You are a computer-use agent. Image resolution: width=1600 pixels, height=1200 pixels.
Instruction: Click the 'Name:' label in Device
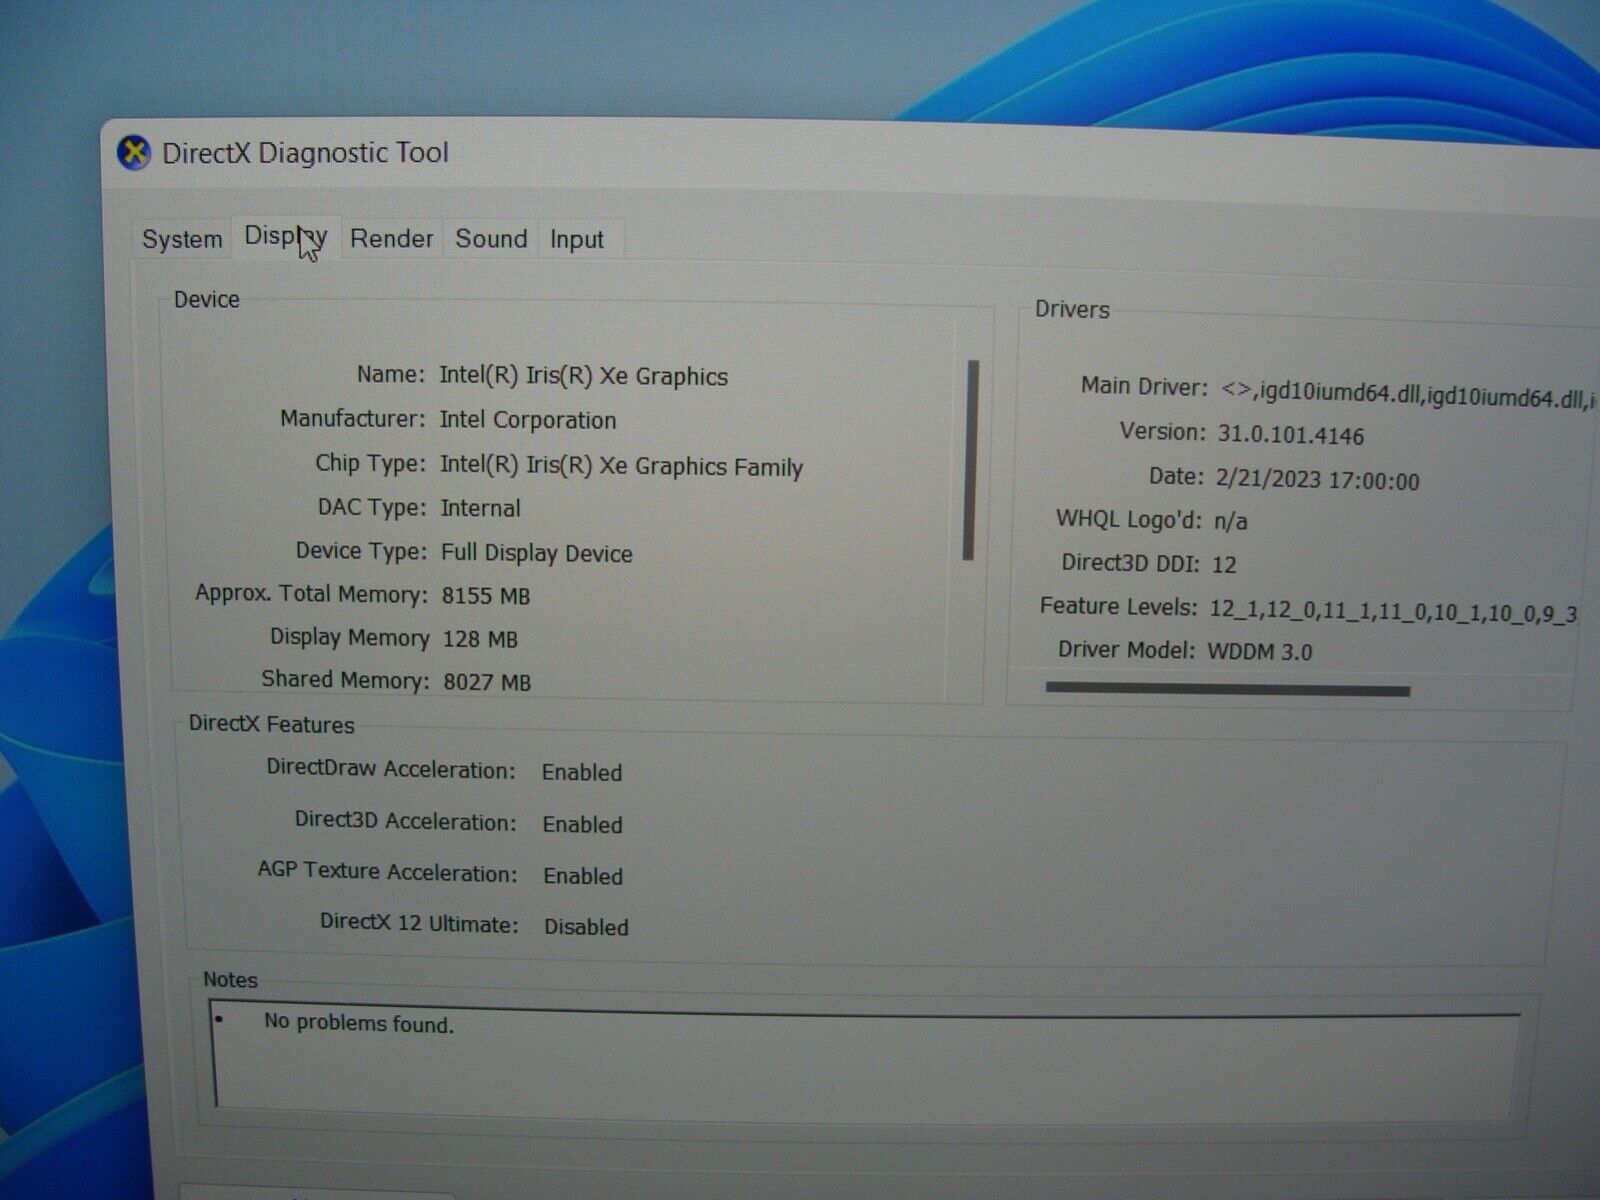[391, 374]
